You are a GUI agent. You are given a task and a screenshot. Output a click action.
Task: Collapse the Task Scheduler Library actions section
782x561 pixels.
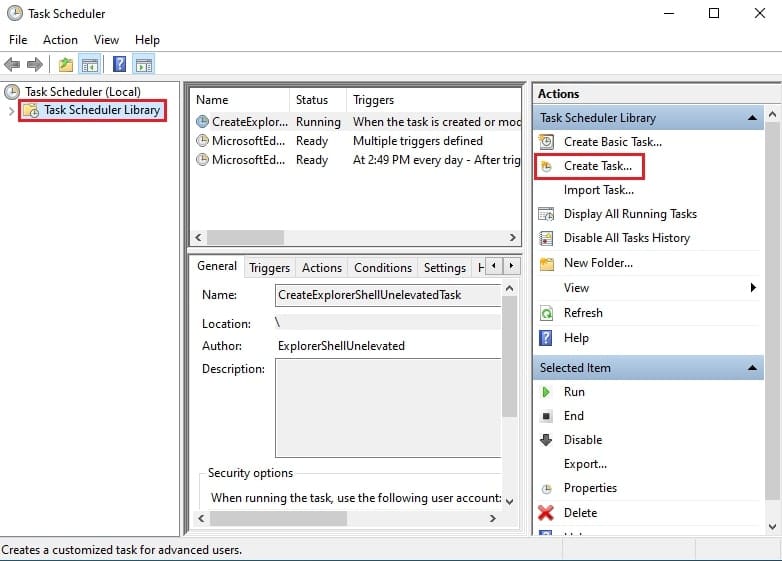point(752,118)
